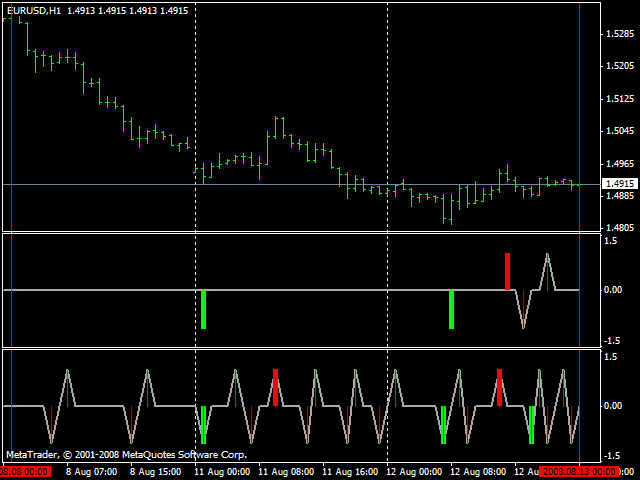
Task: Click red date marker at left of time axis
Action: [x=25, y=472]
